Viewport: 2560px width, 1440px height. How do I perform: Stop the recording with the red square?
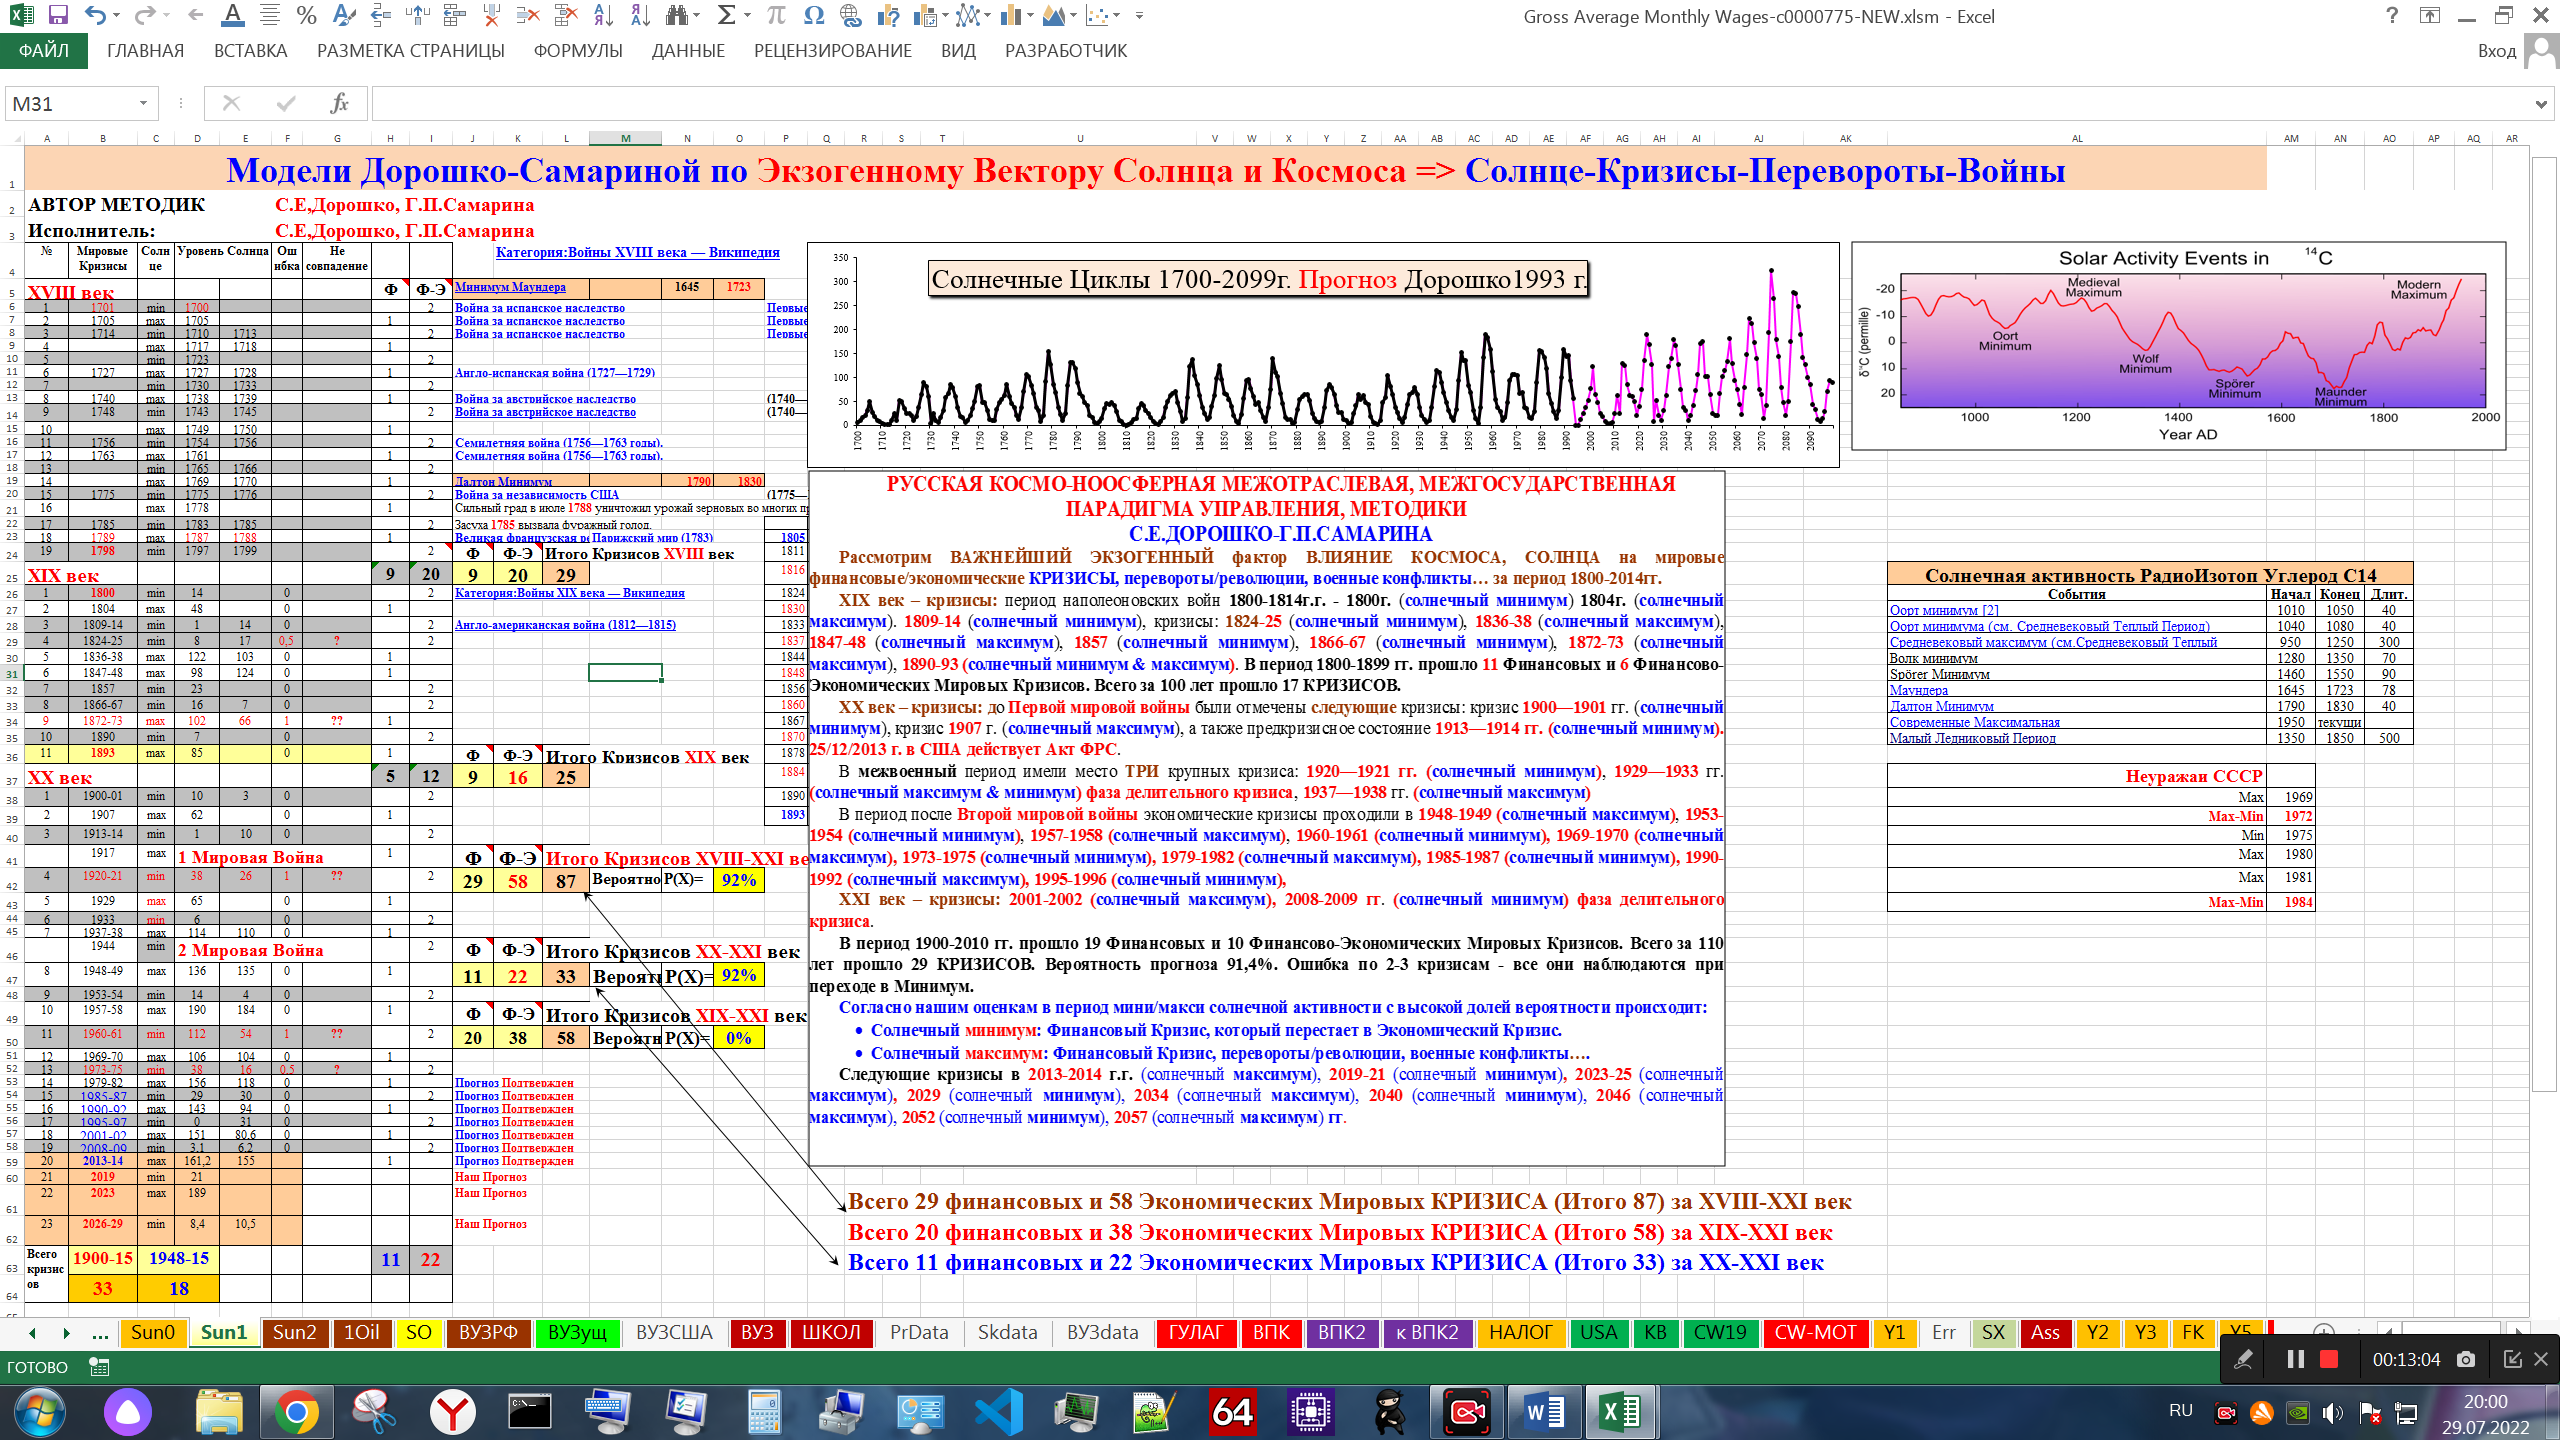pos(2329,1359)
